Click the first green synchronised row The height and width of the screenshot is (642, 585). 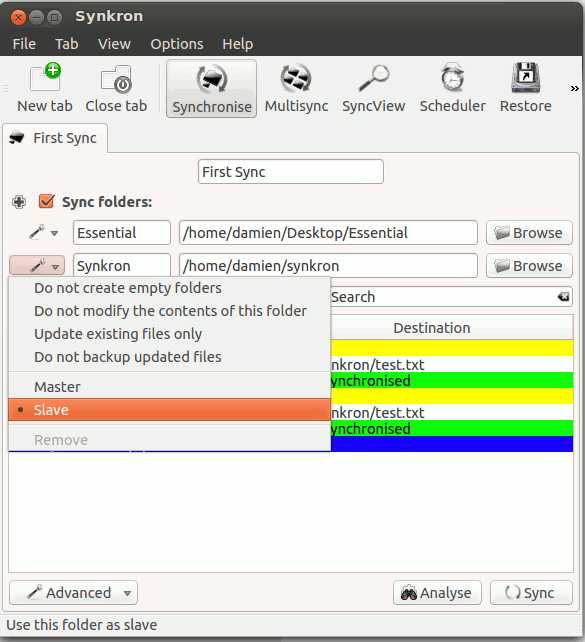click(452, 380)
